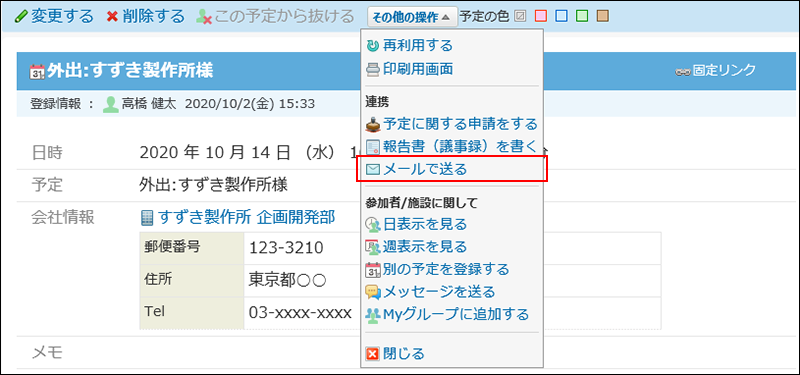
Task: Click the stamp icon for 予定に関する申請
Action: [x=373, y=124]
